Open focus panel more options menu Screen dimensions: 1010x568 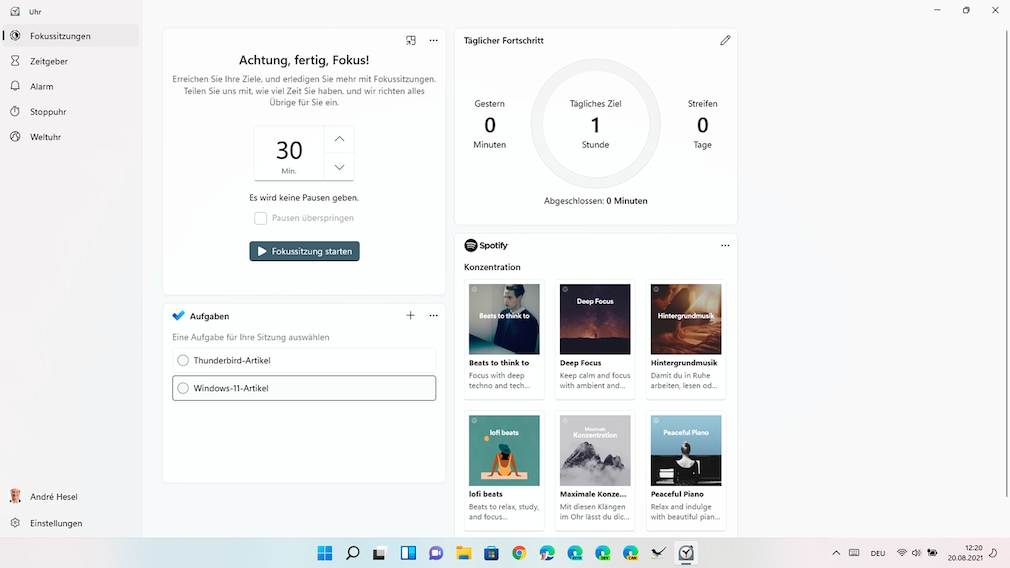click(x=434, y=40)
